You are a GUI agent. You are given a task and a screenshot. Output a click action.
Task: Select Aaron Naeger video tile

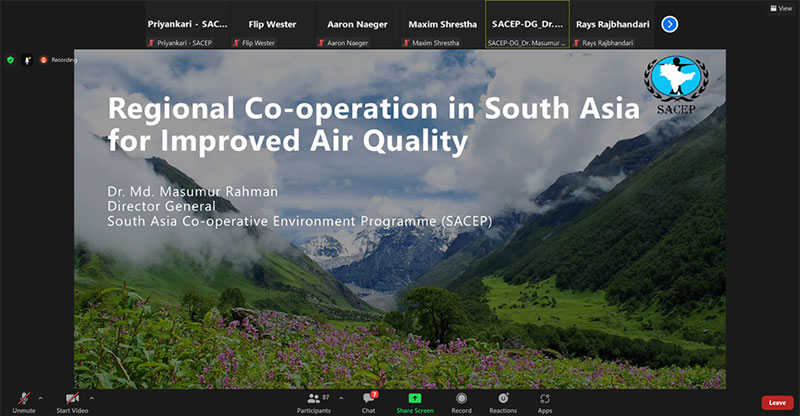(357, 24)
